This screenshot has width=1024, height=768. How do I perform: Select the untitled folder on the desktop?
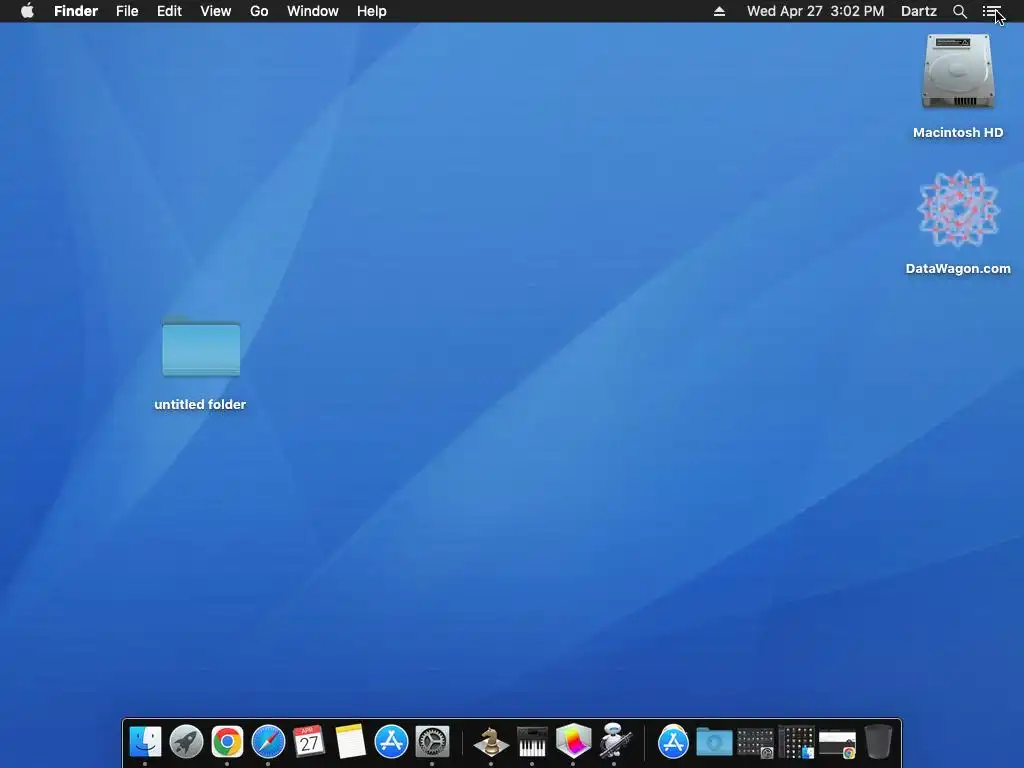201,347
